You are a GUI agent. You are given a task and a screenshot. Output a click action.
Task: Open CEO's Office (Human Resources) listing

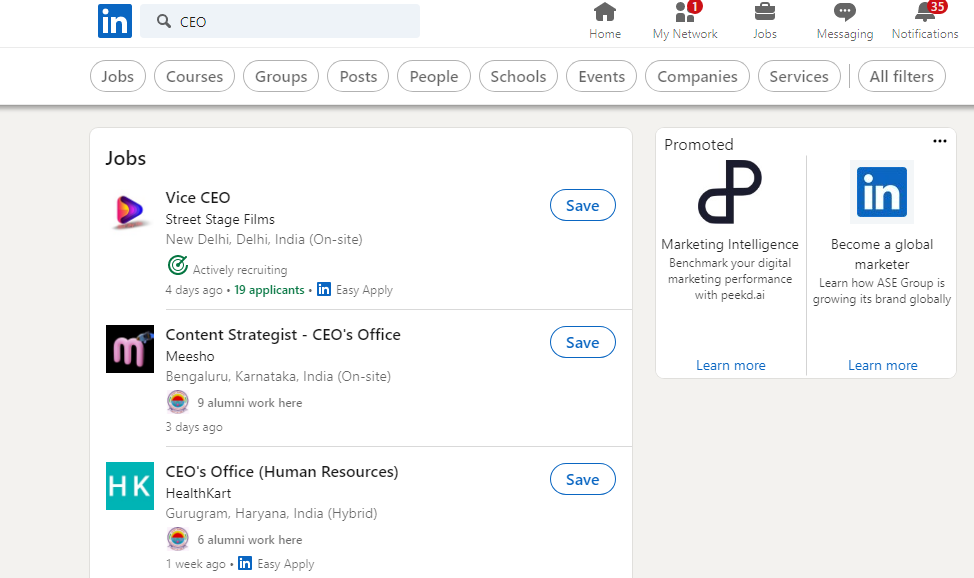281,472
